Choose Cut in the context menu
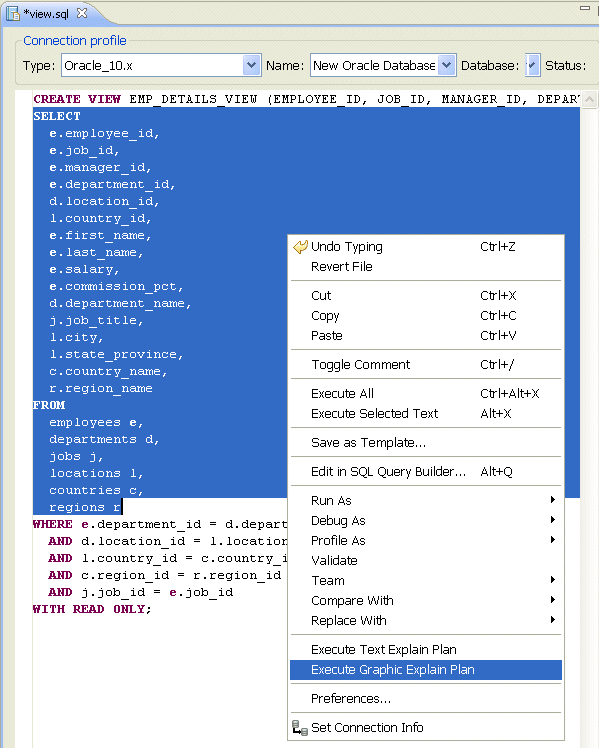 tap(426, 296)
